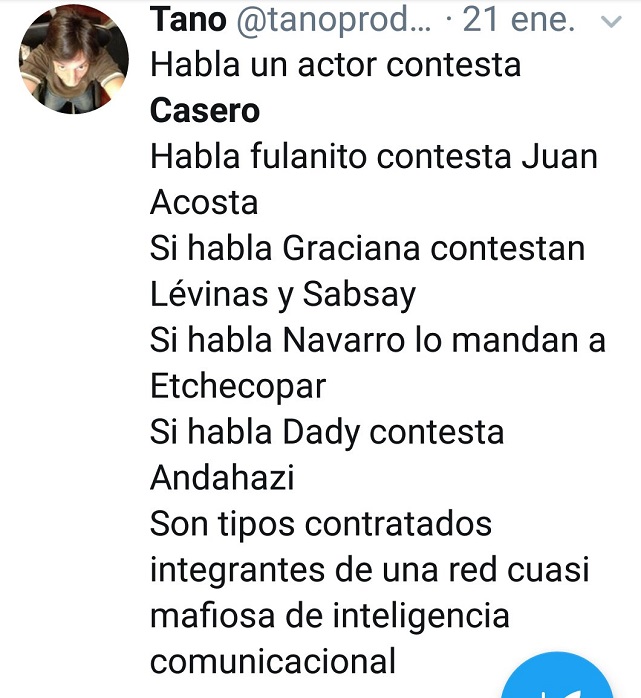Tap the final word 'comunicacional'
Image resolution: width=641 pixels, height=698 pixels.
pos(272,661)
